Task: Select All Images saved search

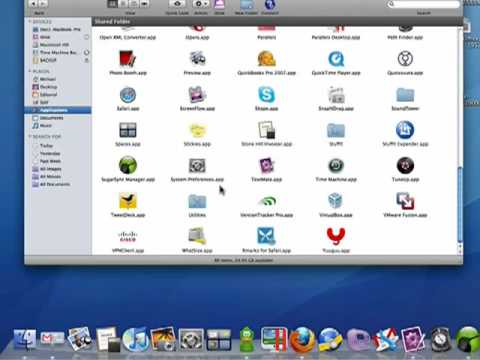Action: [57, 169]
